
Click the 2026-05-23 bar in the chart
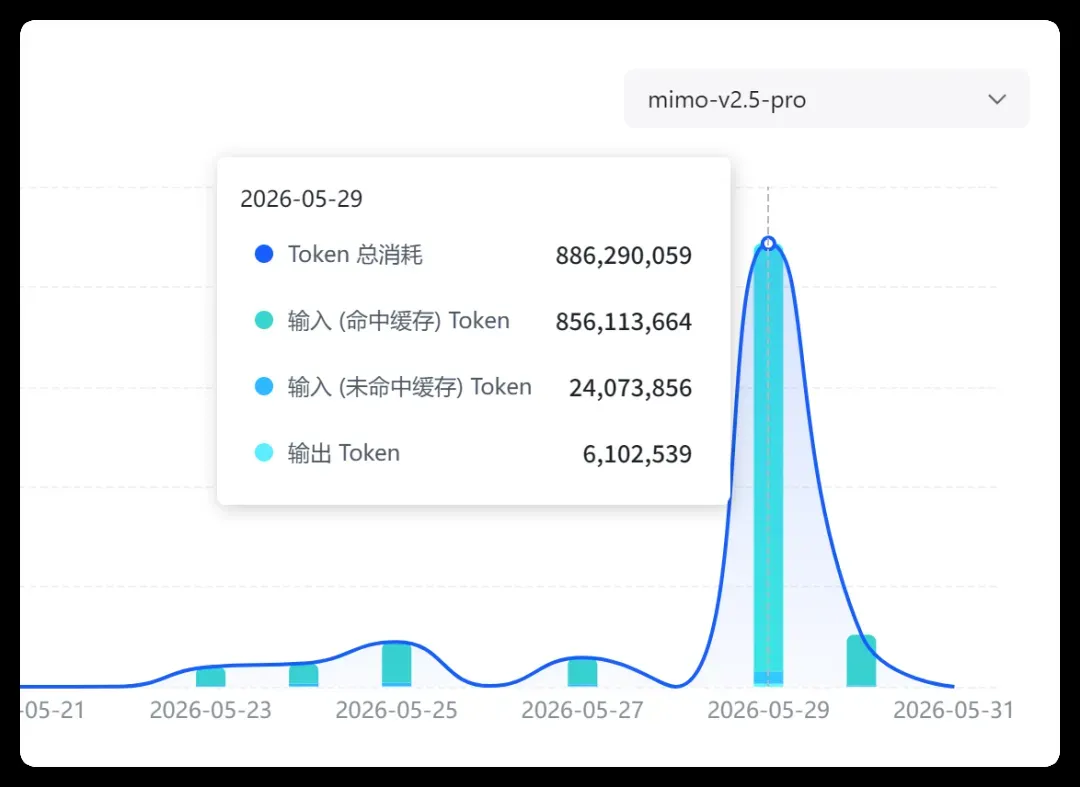click(210, 677)
